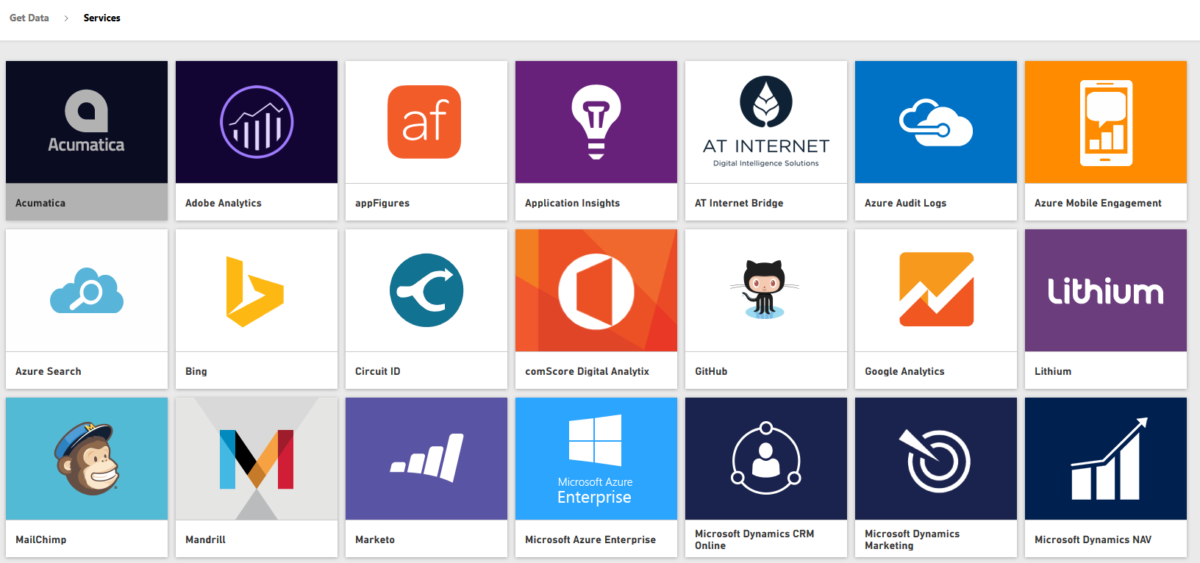Go back to Get Data breadcrumb
This screenshot has height=563, width=1200.
click(29, 18)
